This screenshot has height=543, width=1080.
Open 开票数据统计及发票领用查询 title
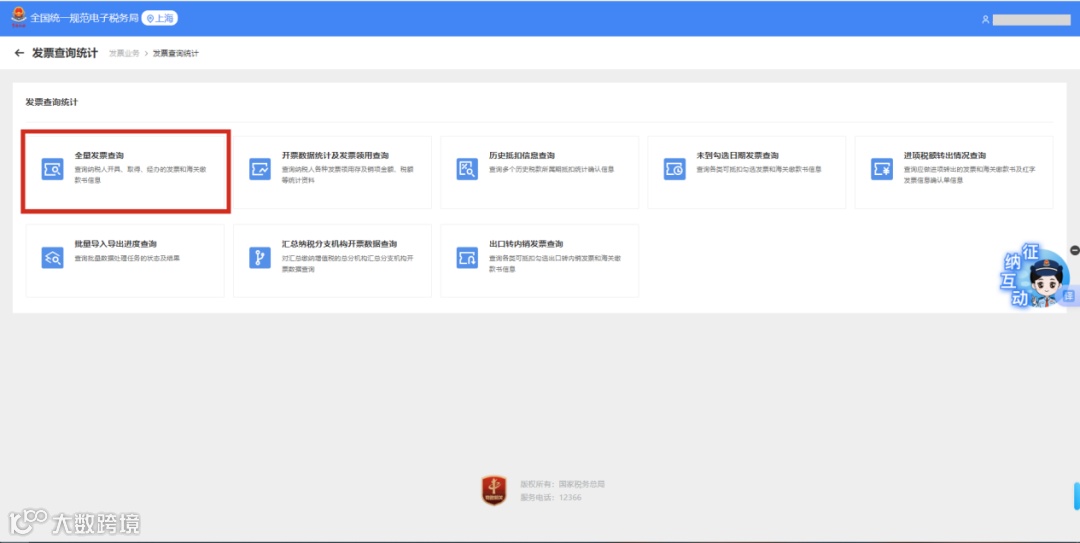point(335,156)
